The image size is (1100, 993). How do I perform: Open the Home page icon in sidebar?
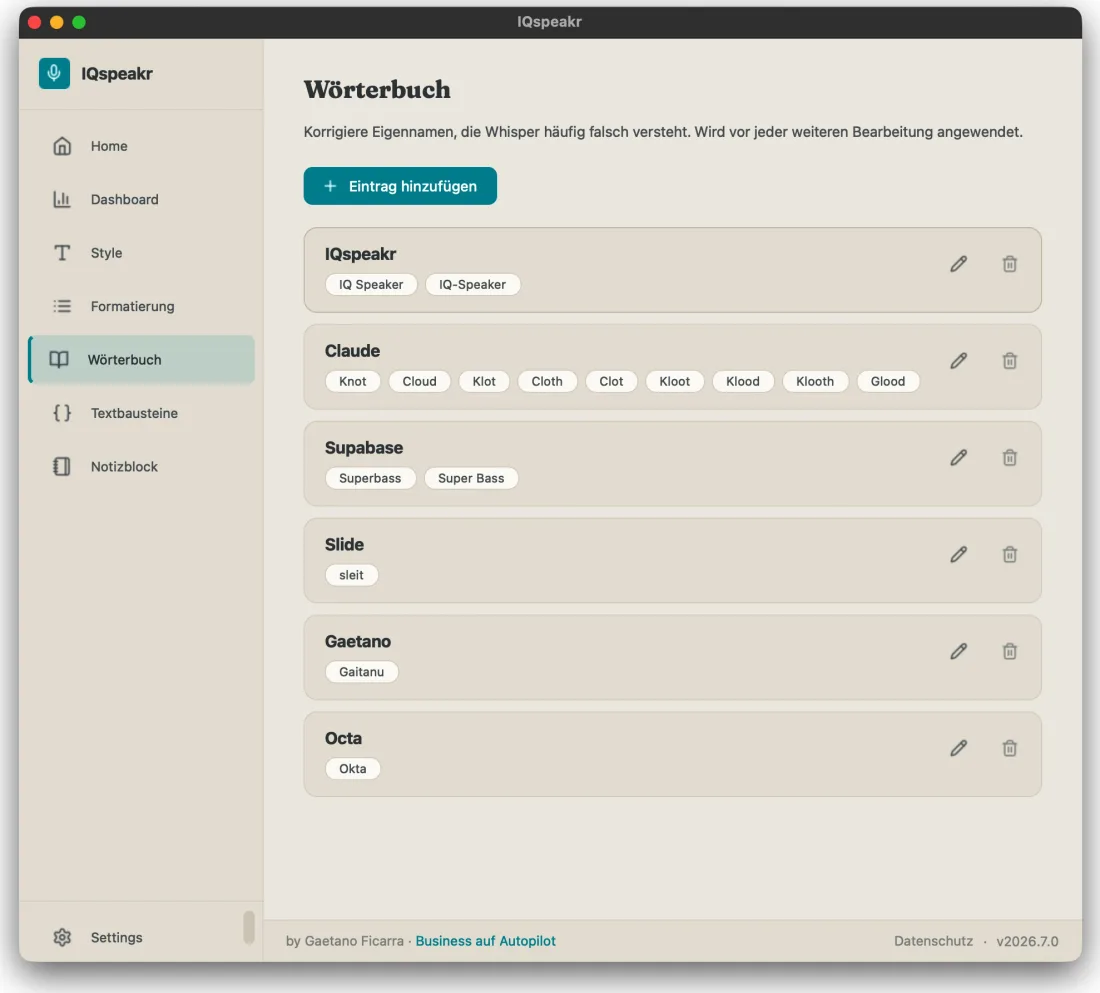click(x=62, y=146)
